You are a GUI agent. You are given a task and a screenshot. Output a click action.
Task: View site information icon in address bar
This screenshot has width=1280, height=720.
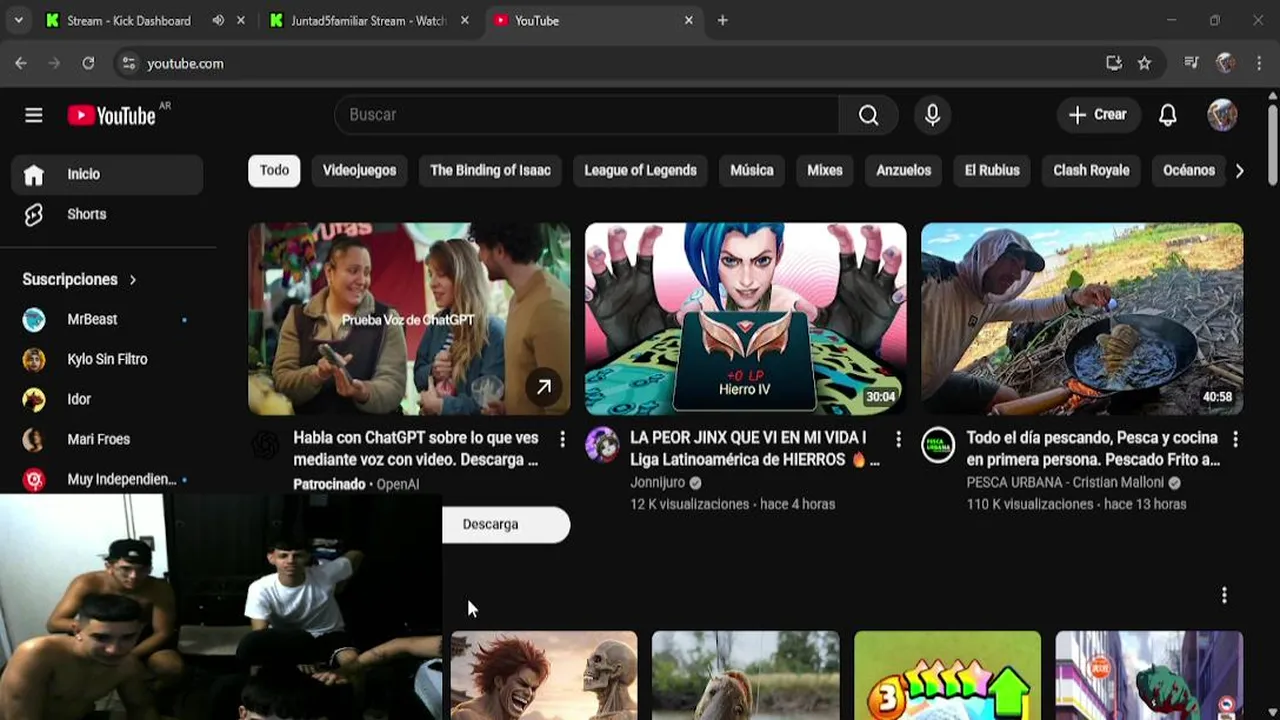click(x=128, y=63)
